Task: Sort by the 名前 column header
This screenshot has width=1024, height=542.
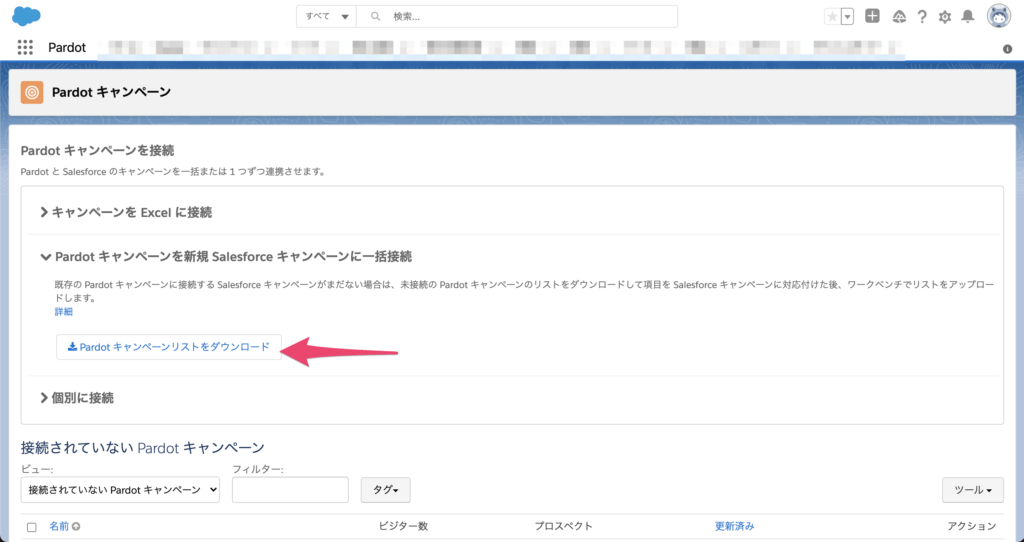Action: click(59, 526)
